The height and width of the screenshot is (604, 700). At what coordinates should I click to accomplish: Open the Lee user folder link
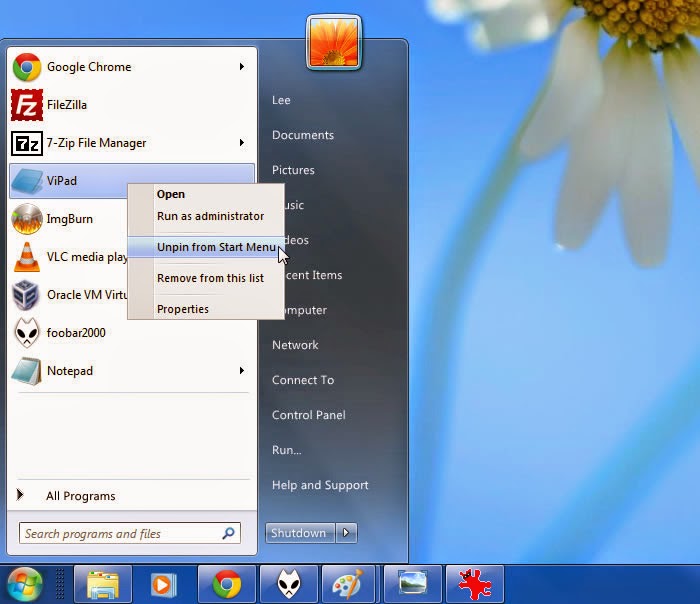(281, 100)
